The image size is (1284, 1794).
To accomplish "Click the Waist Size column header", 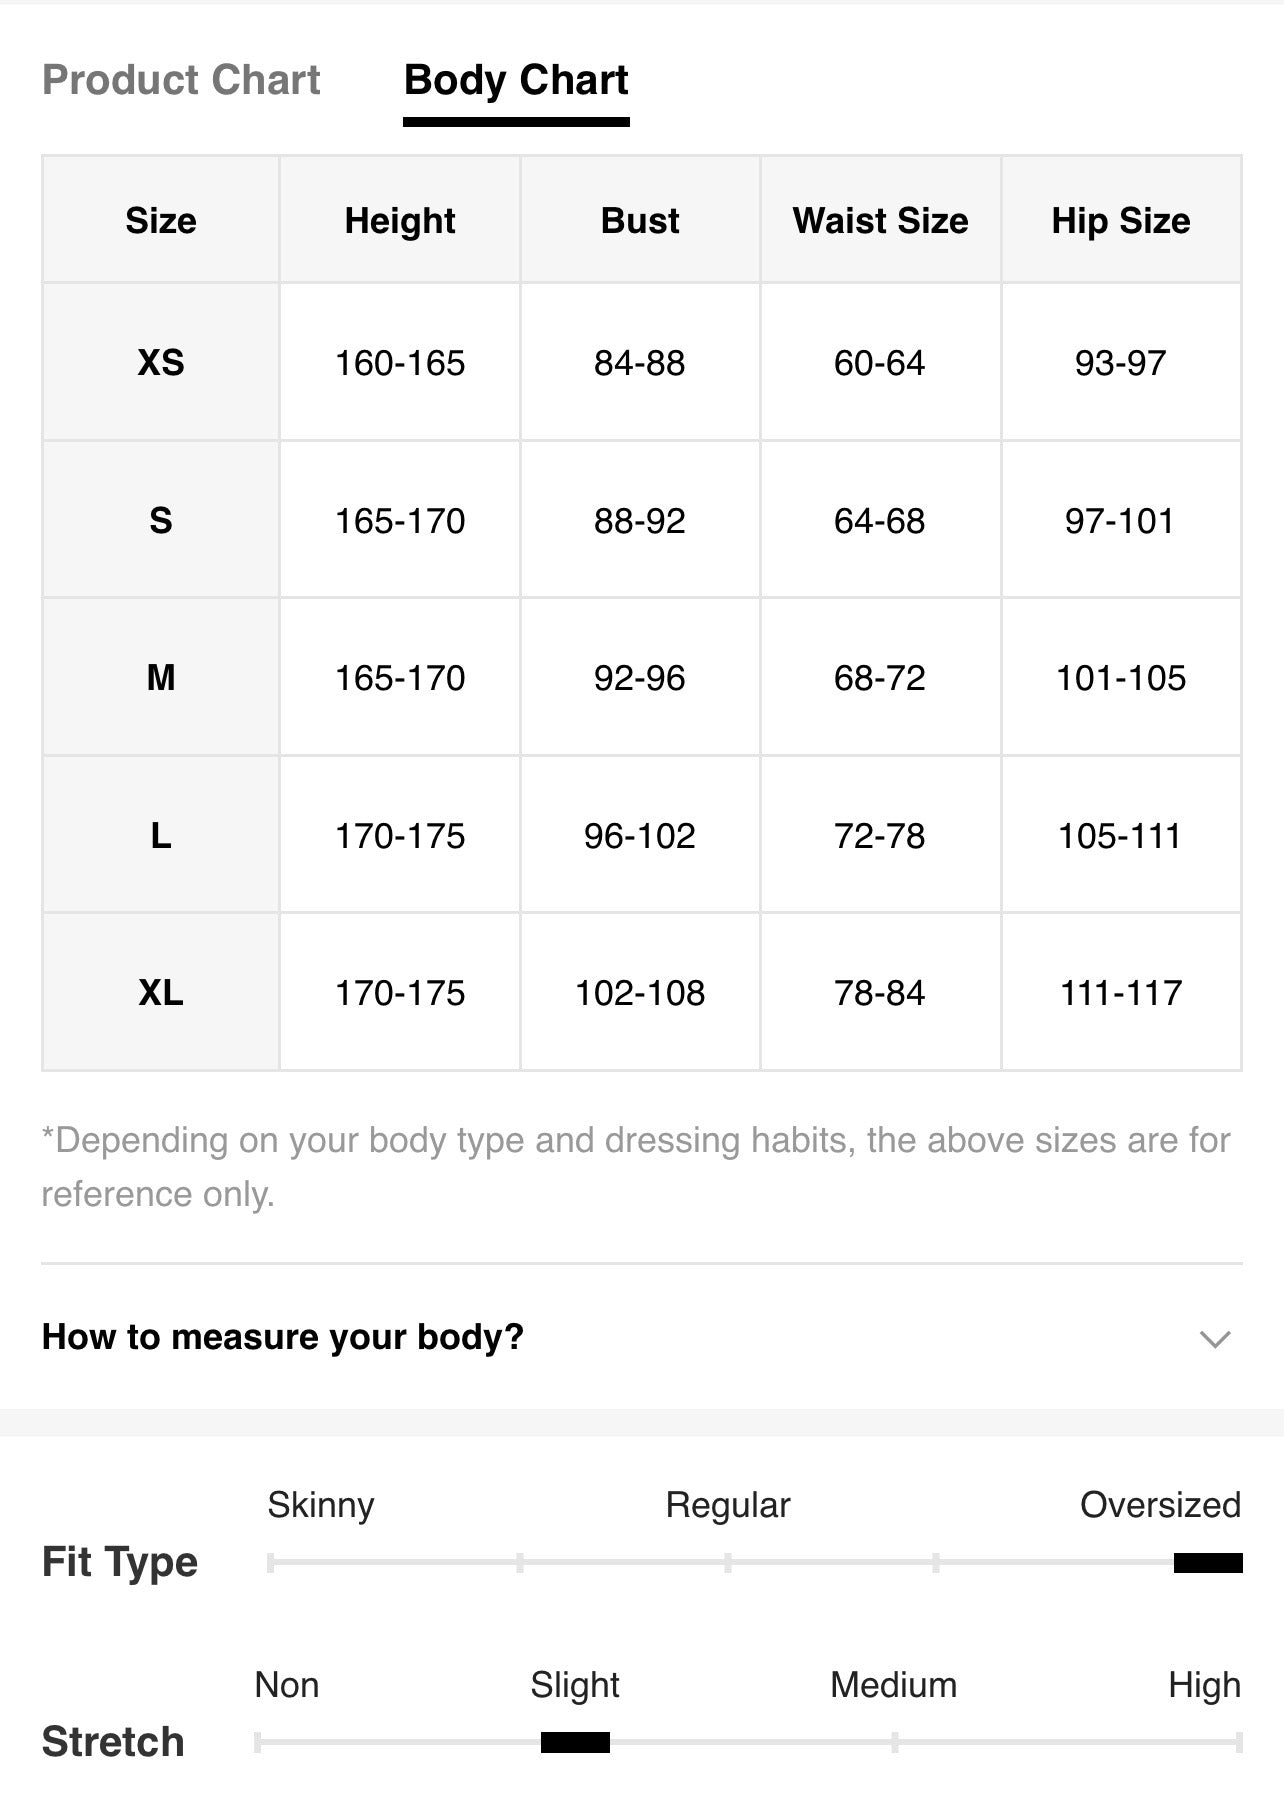I will (880, 220).
